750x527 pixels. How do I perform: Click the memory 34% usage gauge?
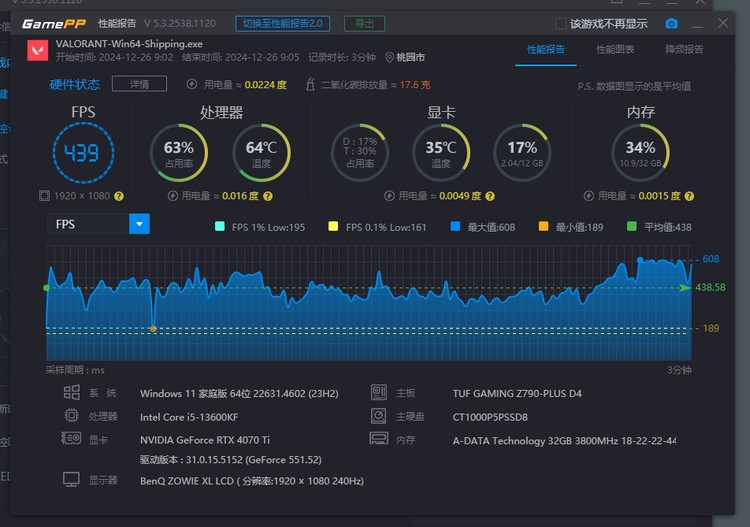tap(640, 153)
